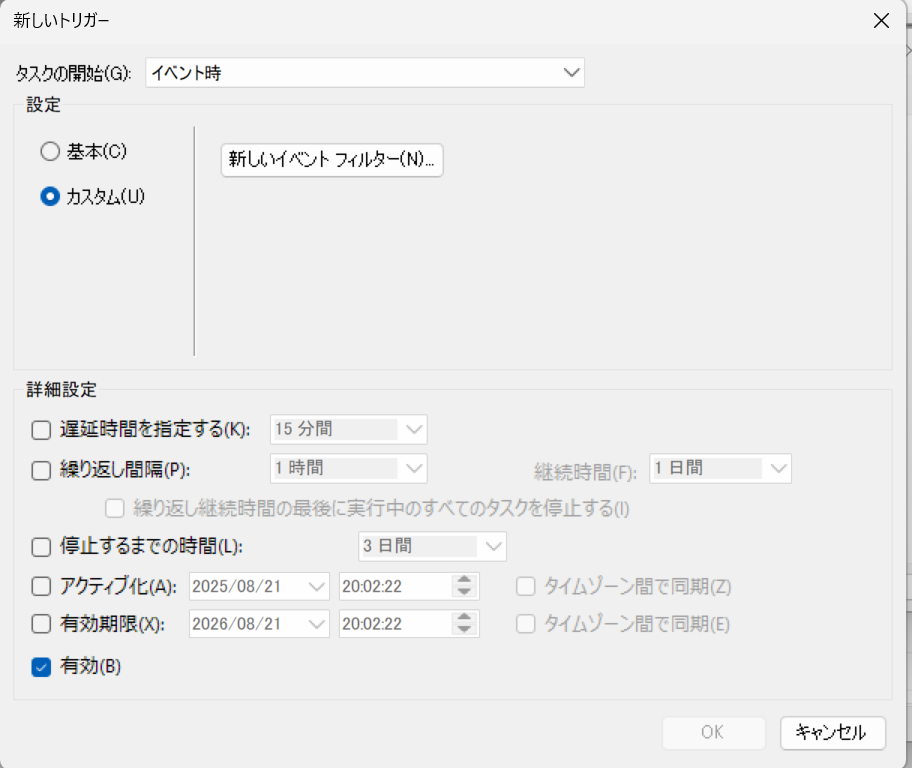Image resolution: width=912 pixels, height=768 pixels.
Task: Toggle 繰り返し継続時間の最後に実行中のすべてのタスクを停止する(I) checkbox
Action: tap(115, 508)
